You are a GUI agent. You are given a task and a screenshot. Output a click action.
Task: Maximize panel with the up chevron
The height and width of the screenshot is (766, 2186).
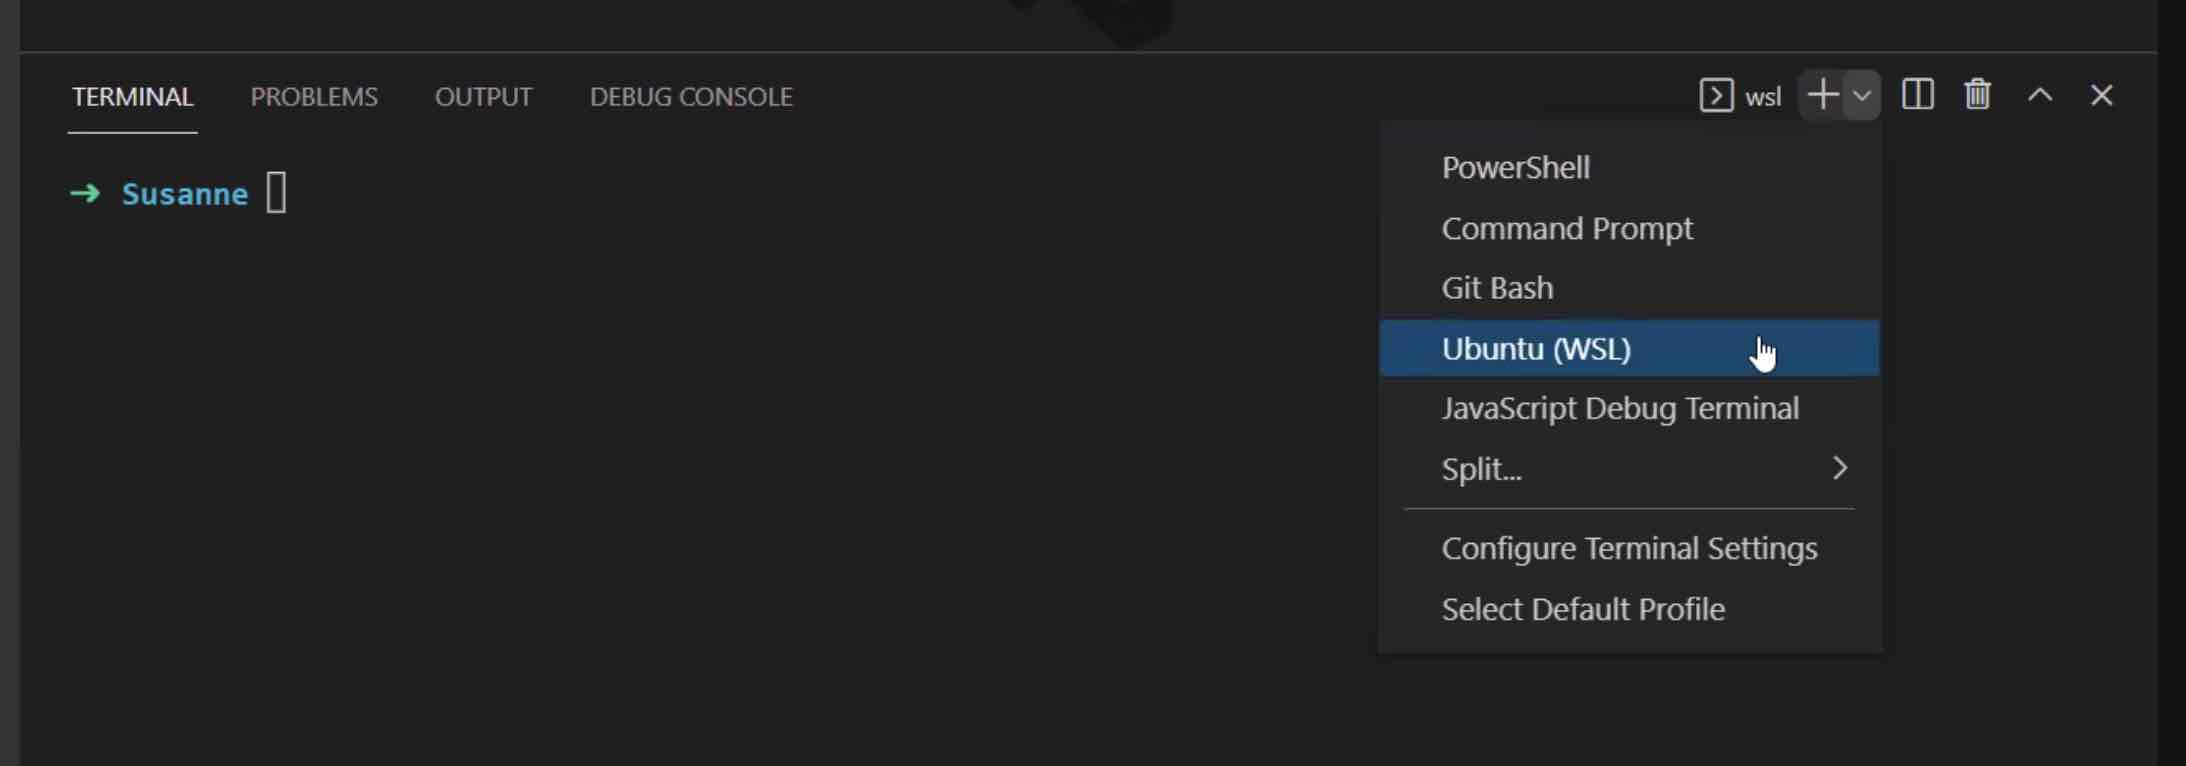2040,96
